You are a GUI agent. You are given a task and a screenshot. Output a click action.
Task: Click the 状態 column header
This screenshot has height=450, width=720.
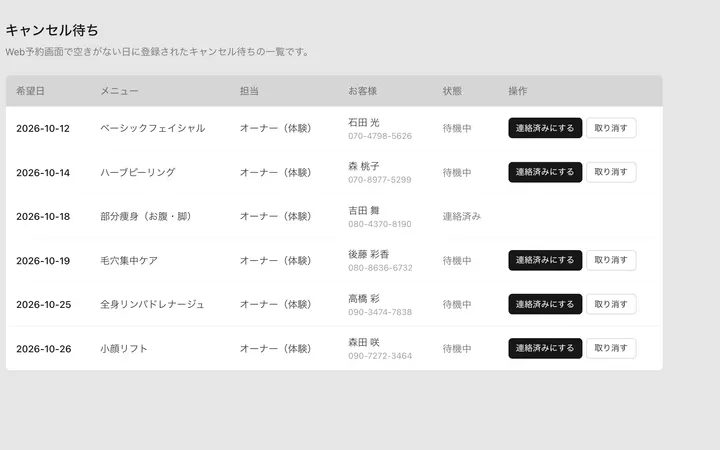452,91
